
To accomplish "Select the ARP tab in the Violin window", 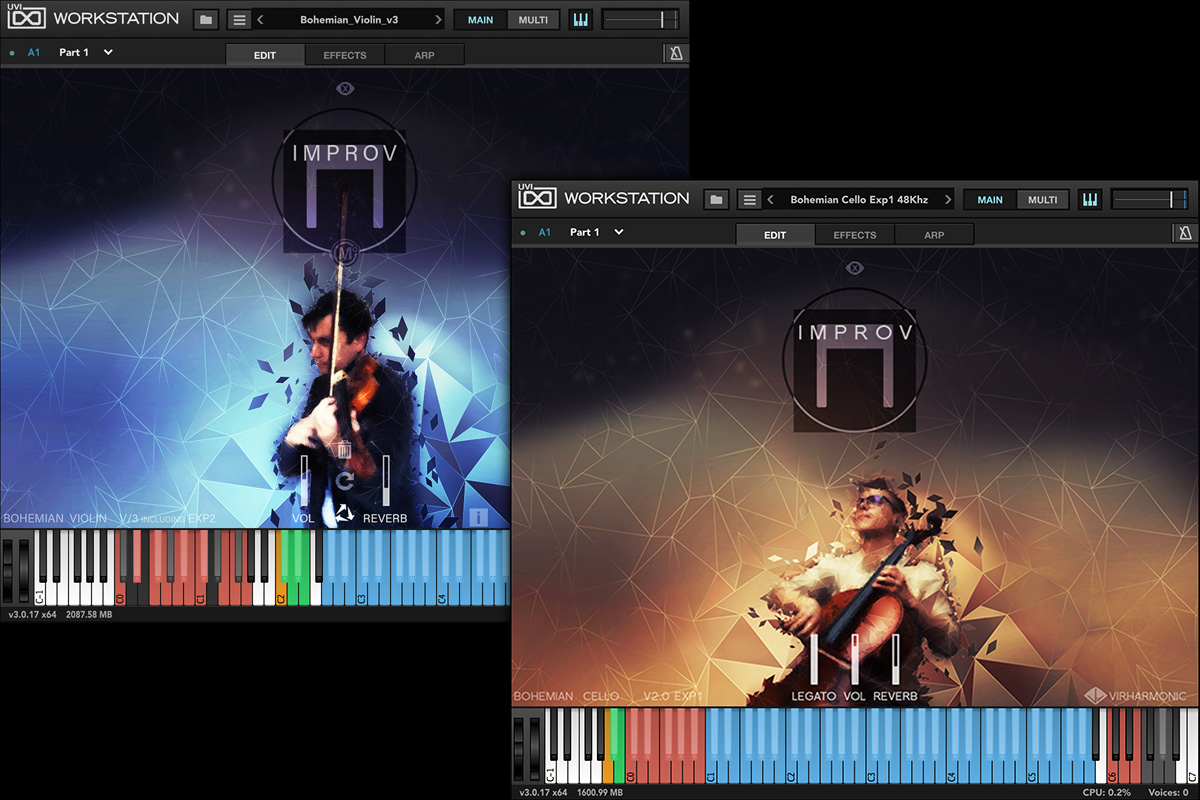I will tap(424, 55).
